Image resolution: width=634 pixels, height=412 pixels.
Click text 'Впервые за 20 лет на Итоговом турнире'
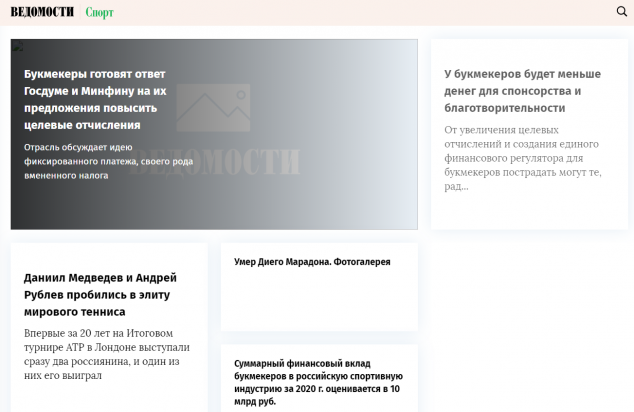point(107,354)
